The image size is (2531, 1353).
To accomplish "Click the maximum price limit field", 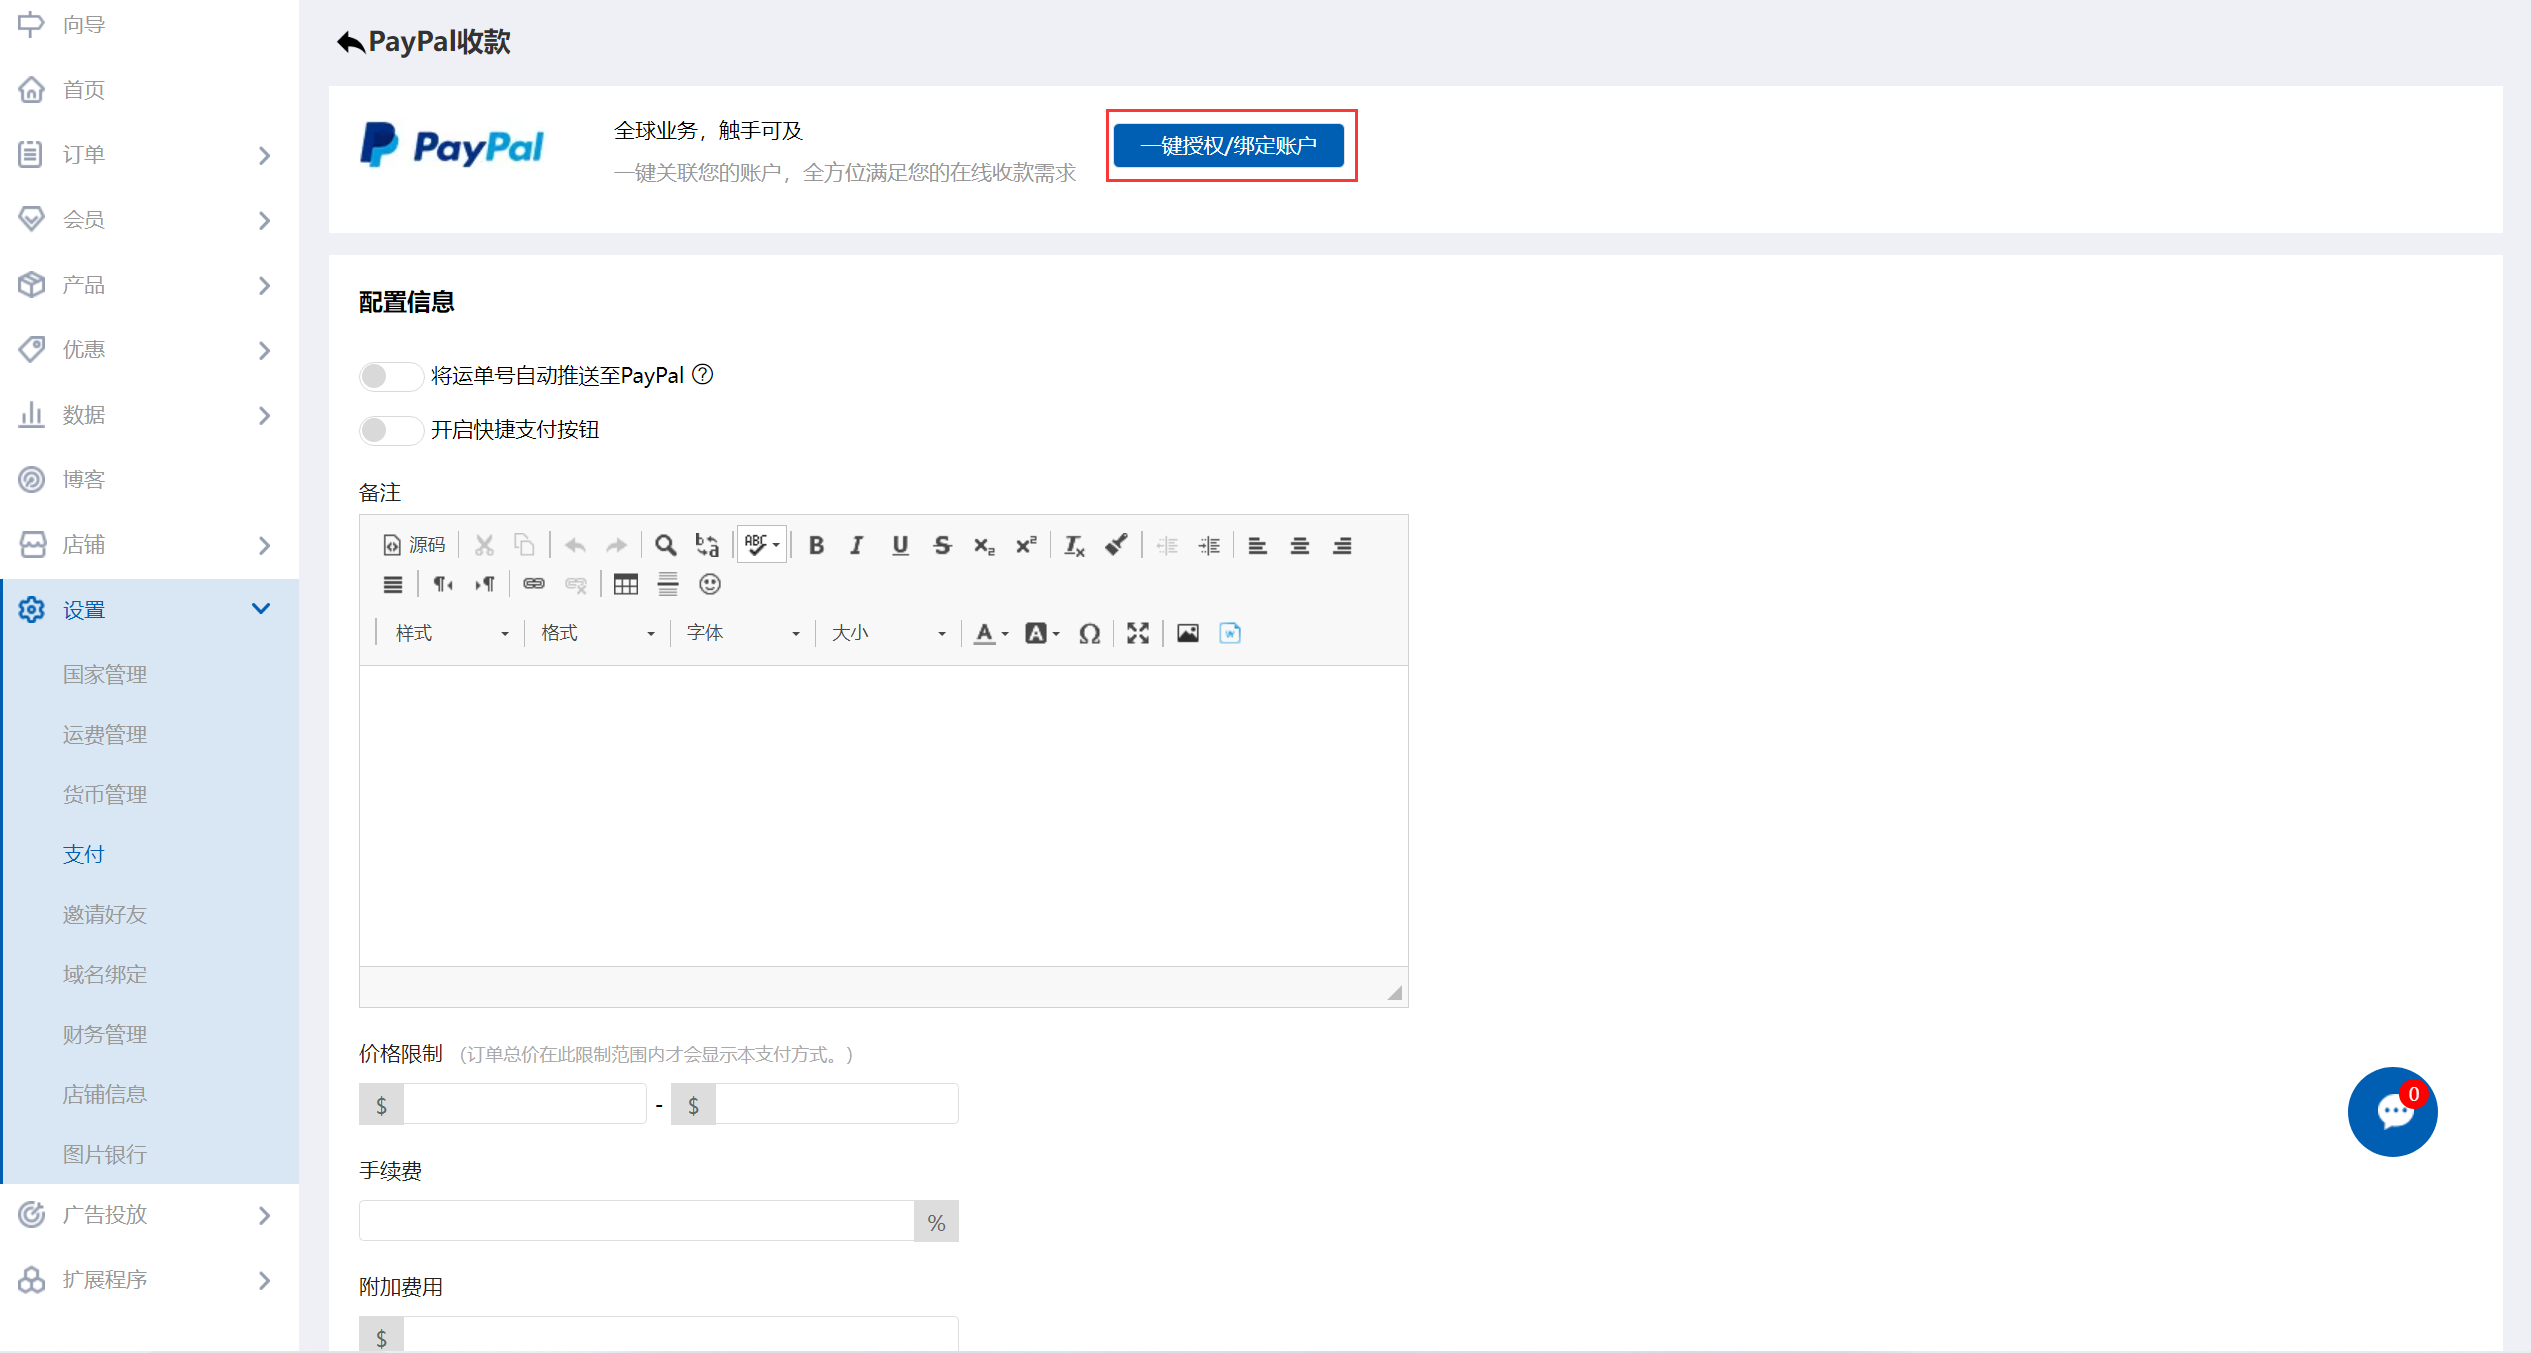I will [x=836, y=1104].
